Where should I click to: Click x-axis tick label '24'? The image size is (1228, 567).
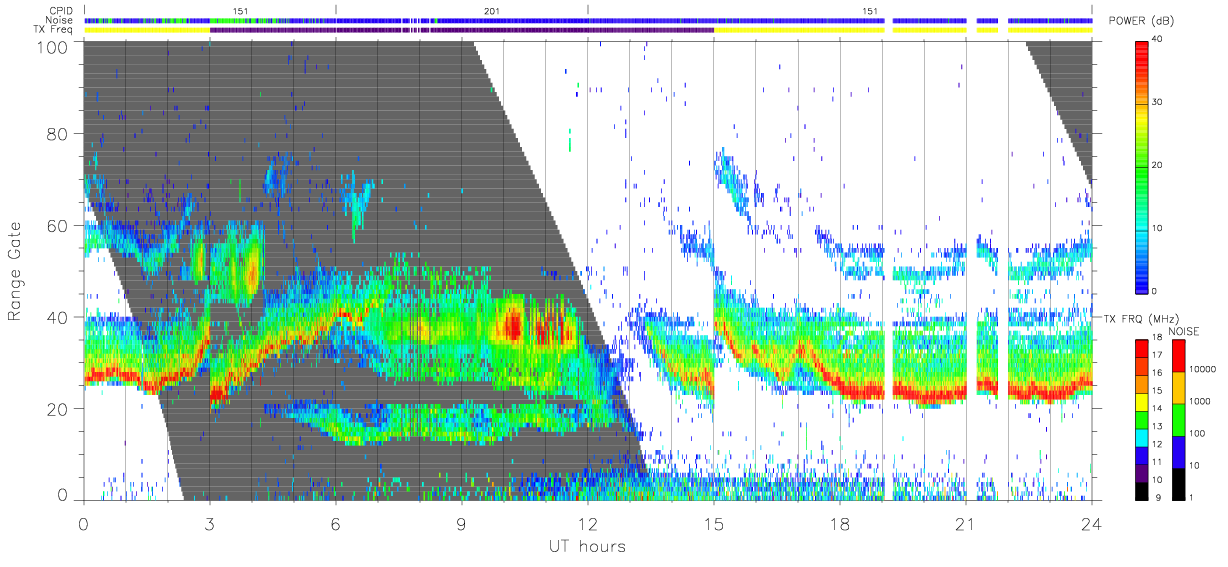pos(1092,523)
